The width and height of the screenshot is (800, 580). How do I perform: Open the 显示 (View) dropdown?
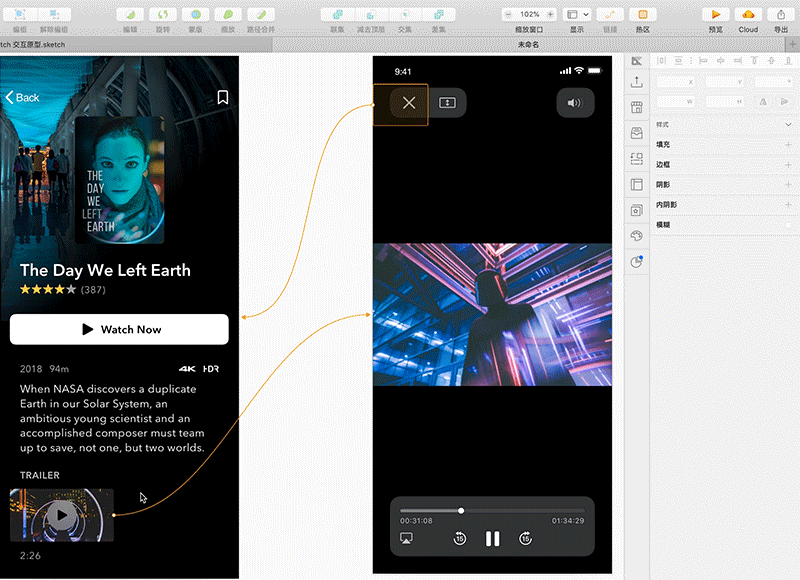[x=577, y=14]
